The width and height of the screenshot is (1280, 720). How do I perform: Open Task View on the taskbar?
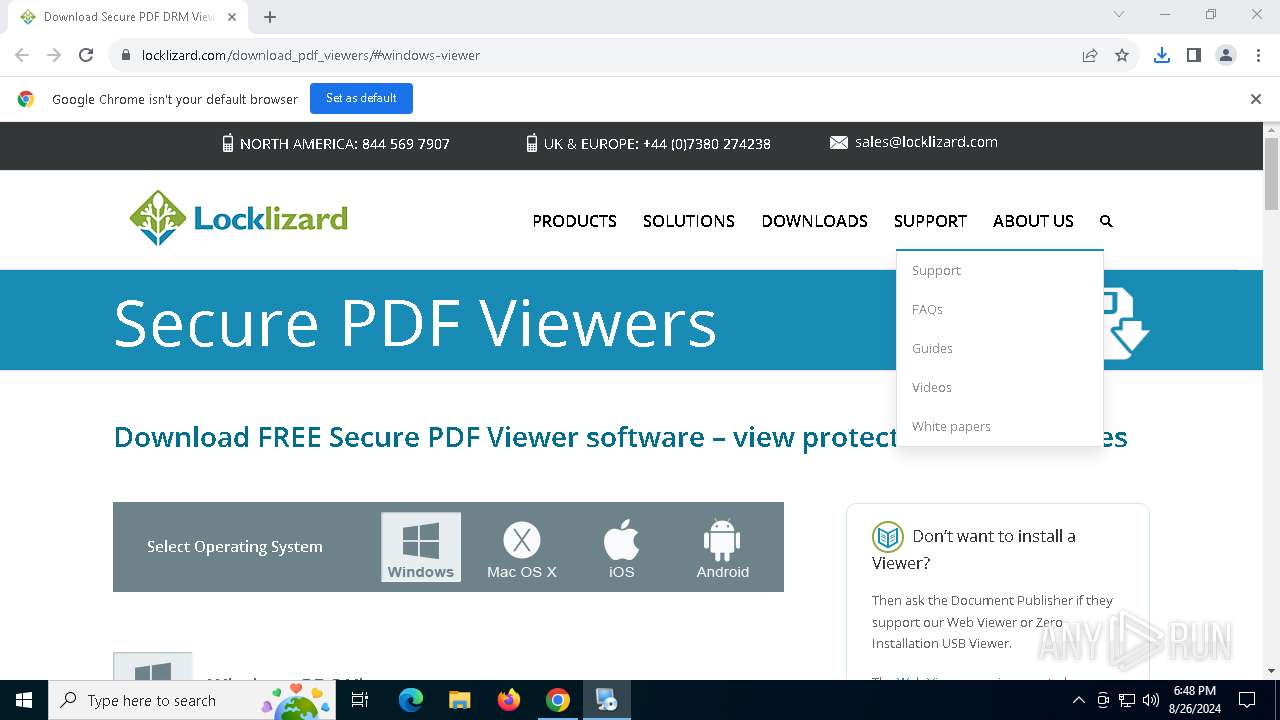[x=360, y=700]
